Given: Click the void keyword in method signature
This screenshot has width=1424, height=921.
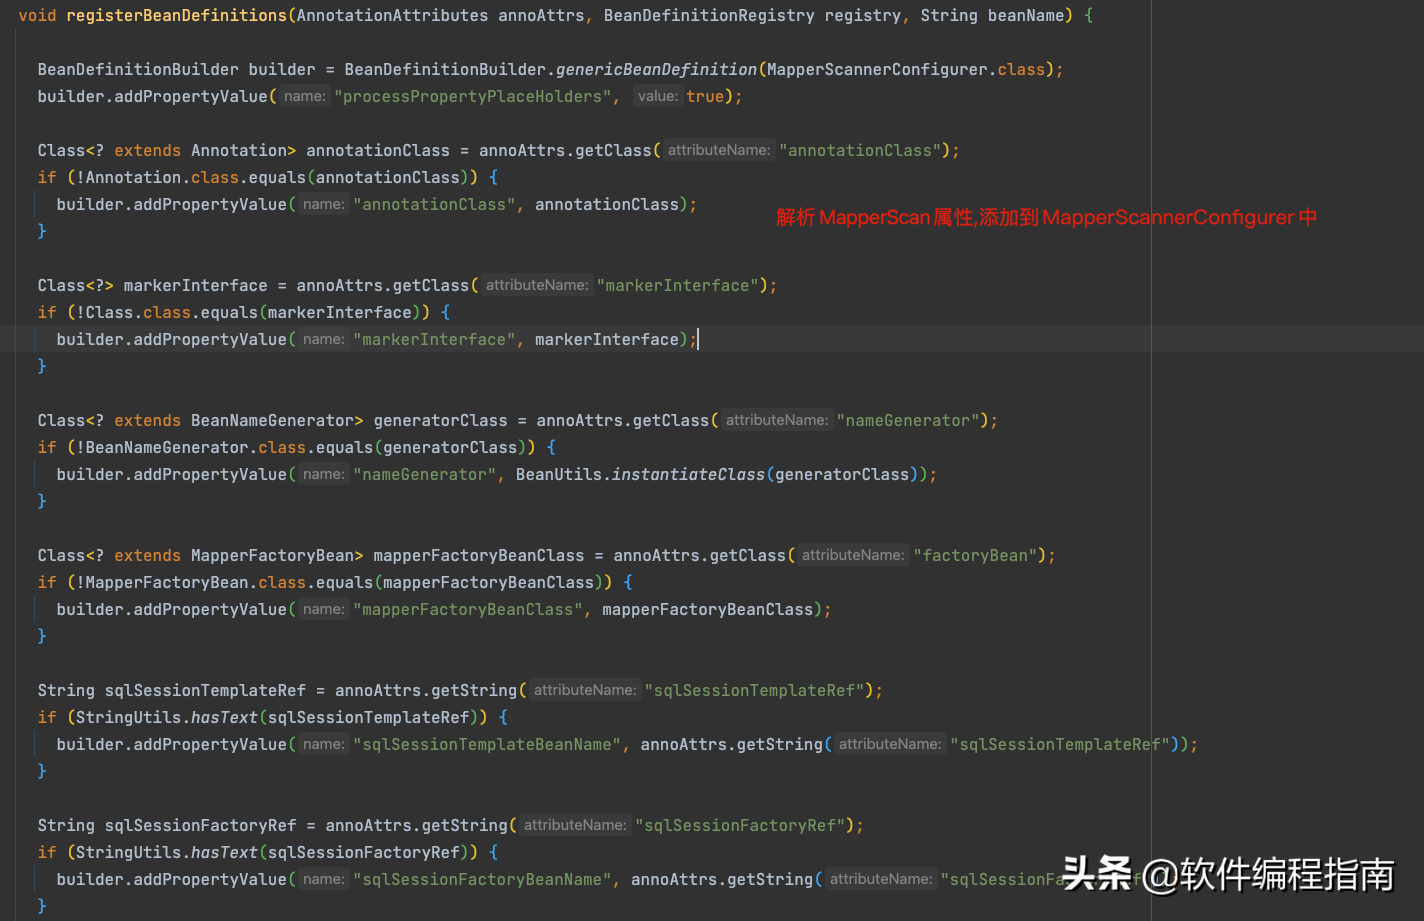Looking at the screenshot, I should (x=38, y=15).
